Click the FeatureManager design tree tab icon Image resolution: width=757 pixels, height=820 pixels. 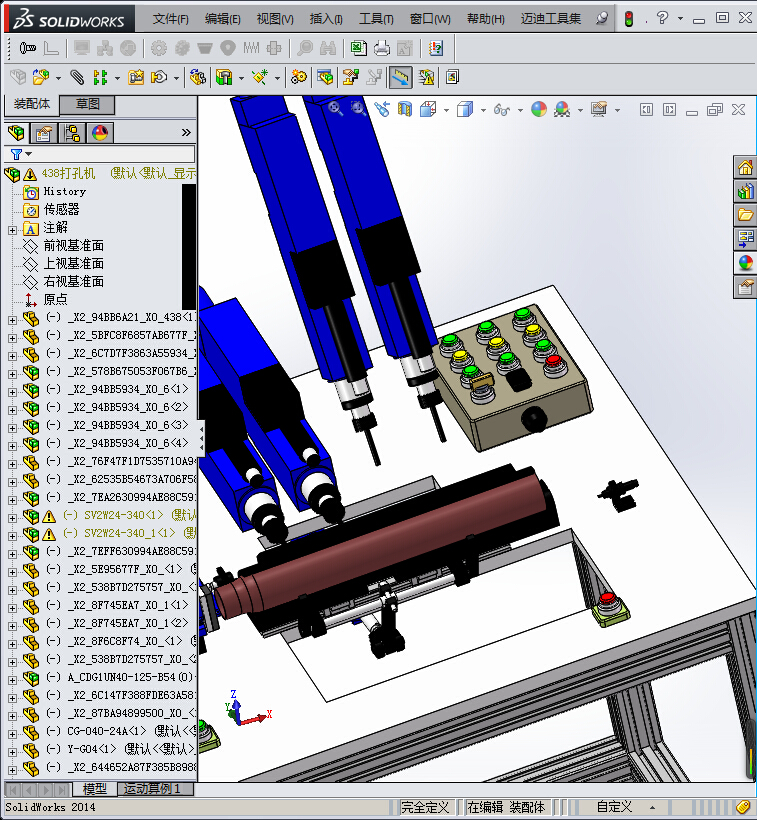16,133
